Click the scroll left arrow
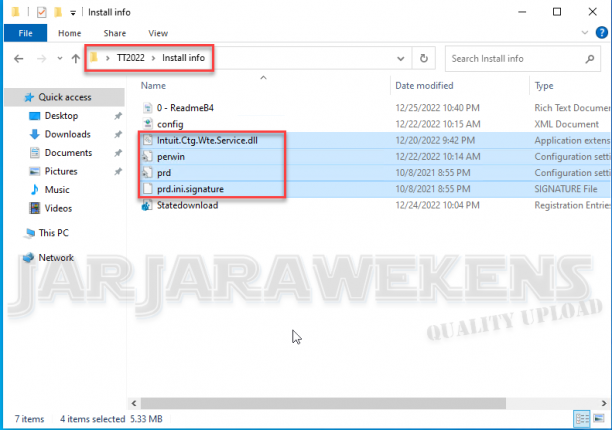Image resolution: width=612 pixels, height=430 pixels. [134, 403]
